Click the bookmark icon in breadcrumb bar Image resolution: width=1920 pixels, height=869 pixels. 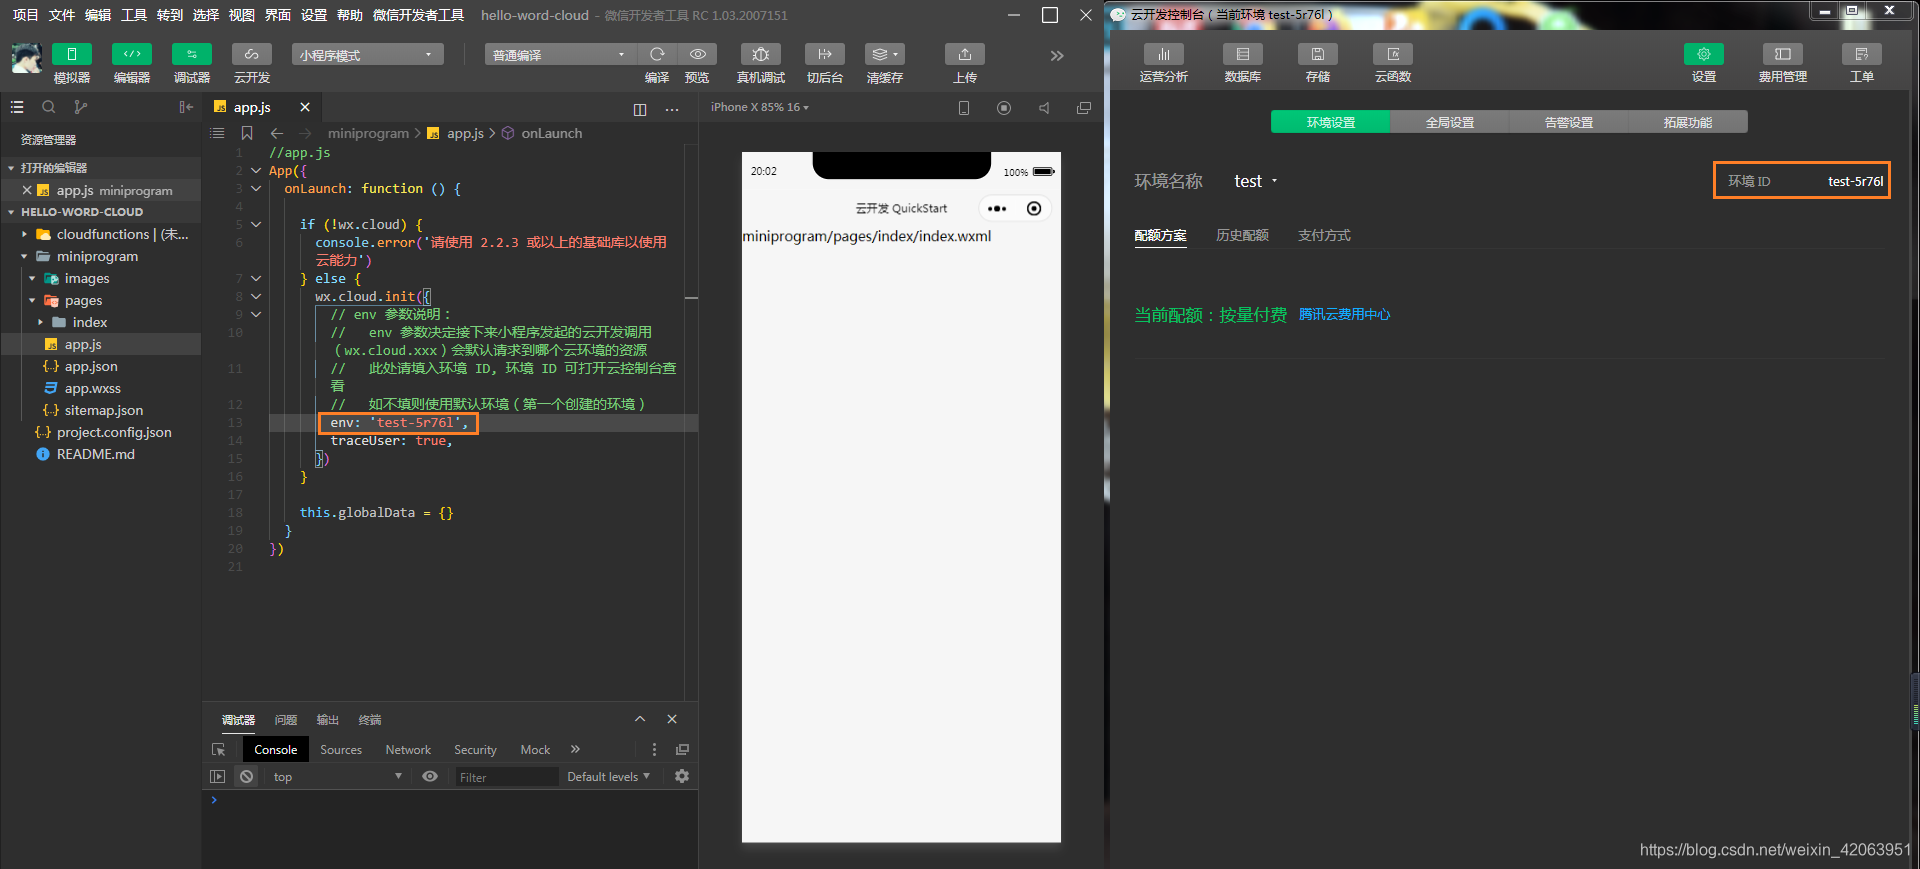click(247, 133)
